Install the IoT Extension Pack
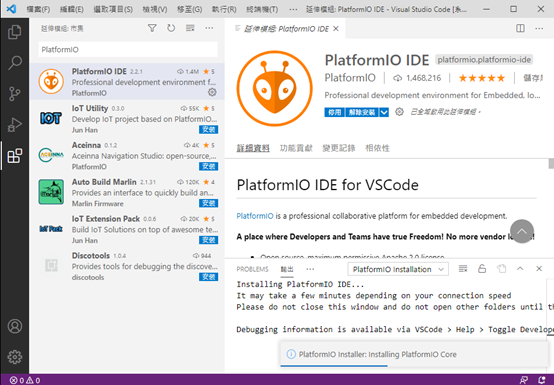This screenshot has width=554, height=385. coord(208,240)
